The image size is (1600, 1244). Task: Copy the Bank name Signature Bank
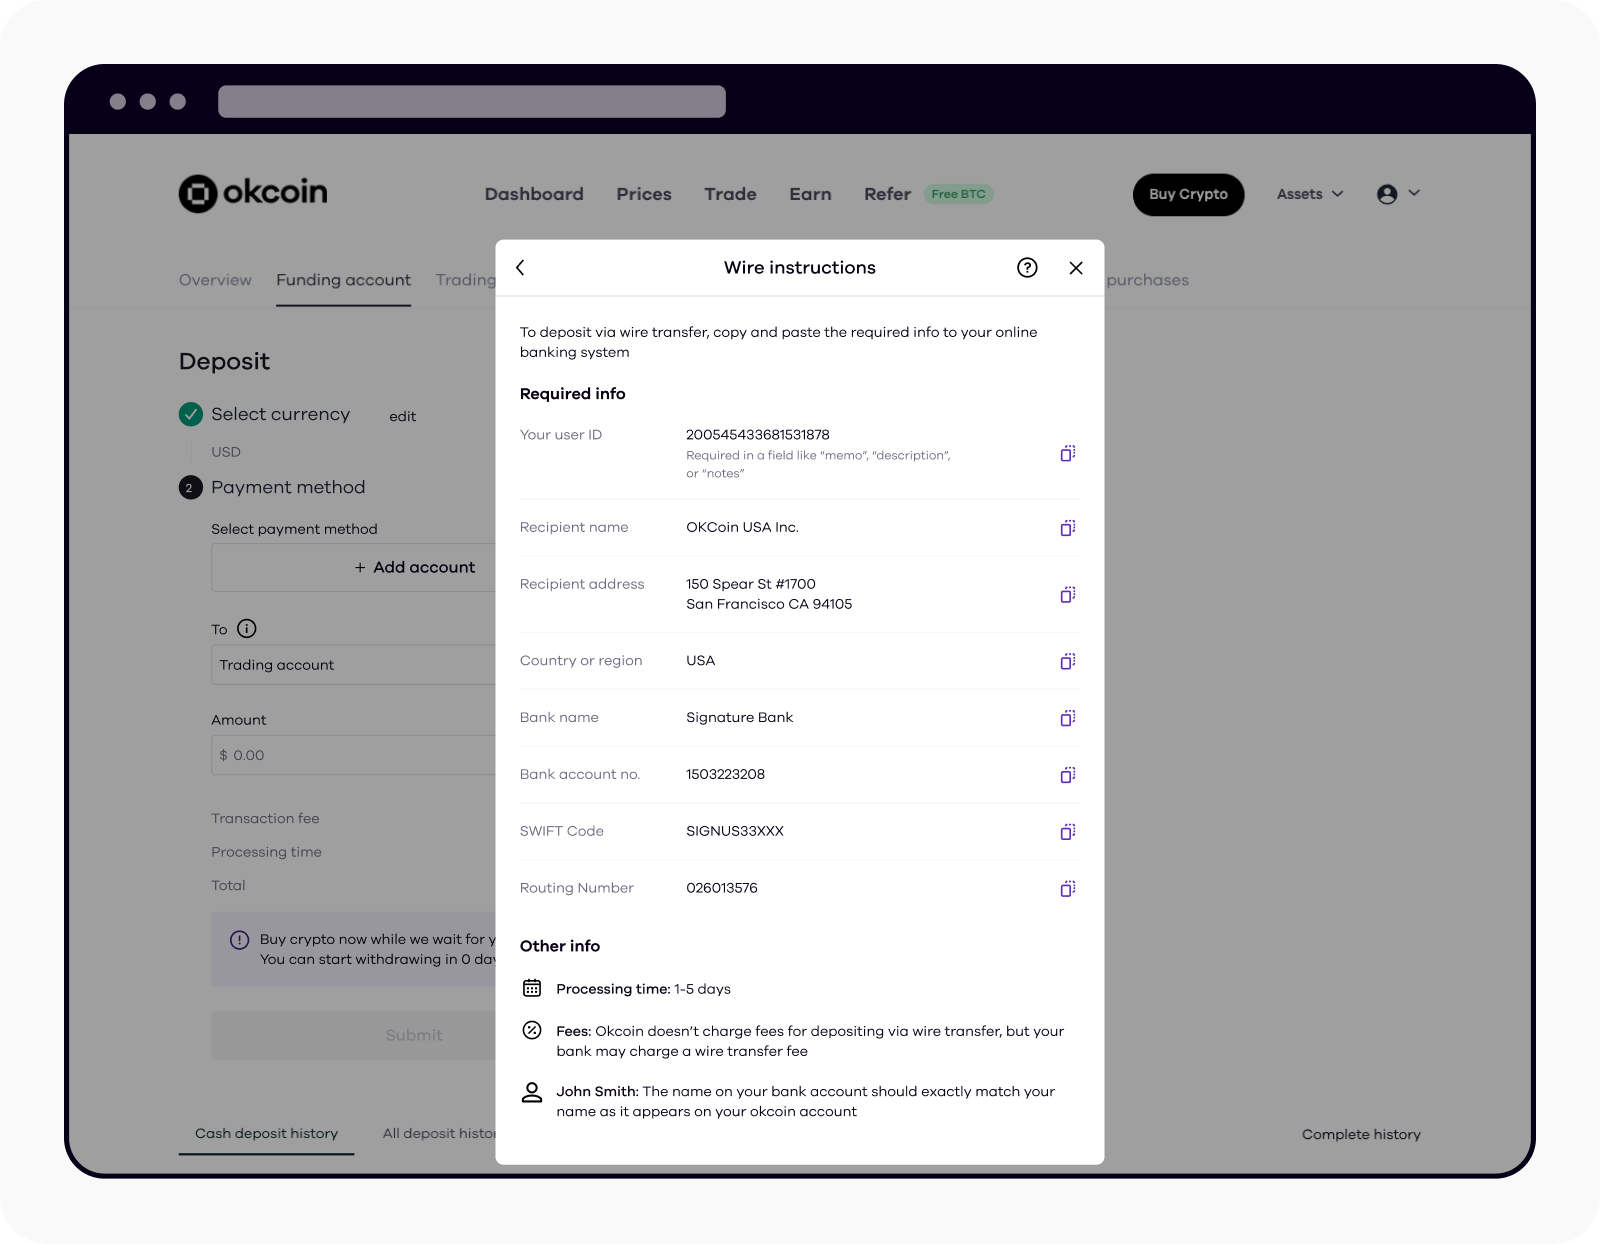[x=1068, y=718]
